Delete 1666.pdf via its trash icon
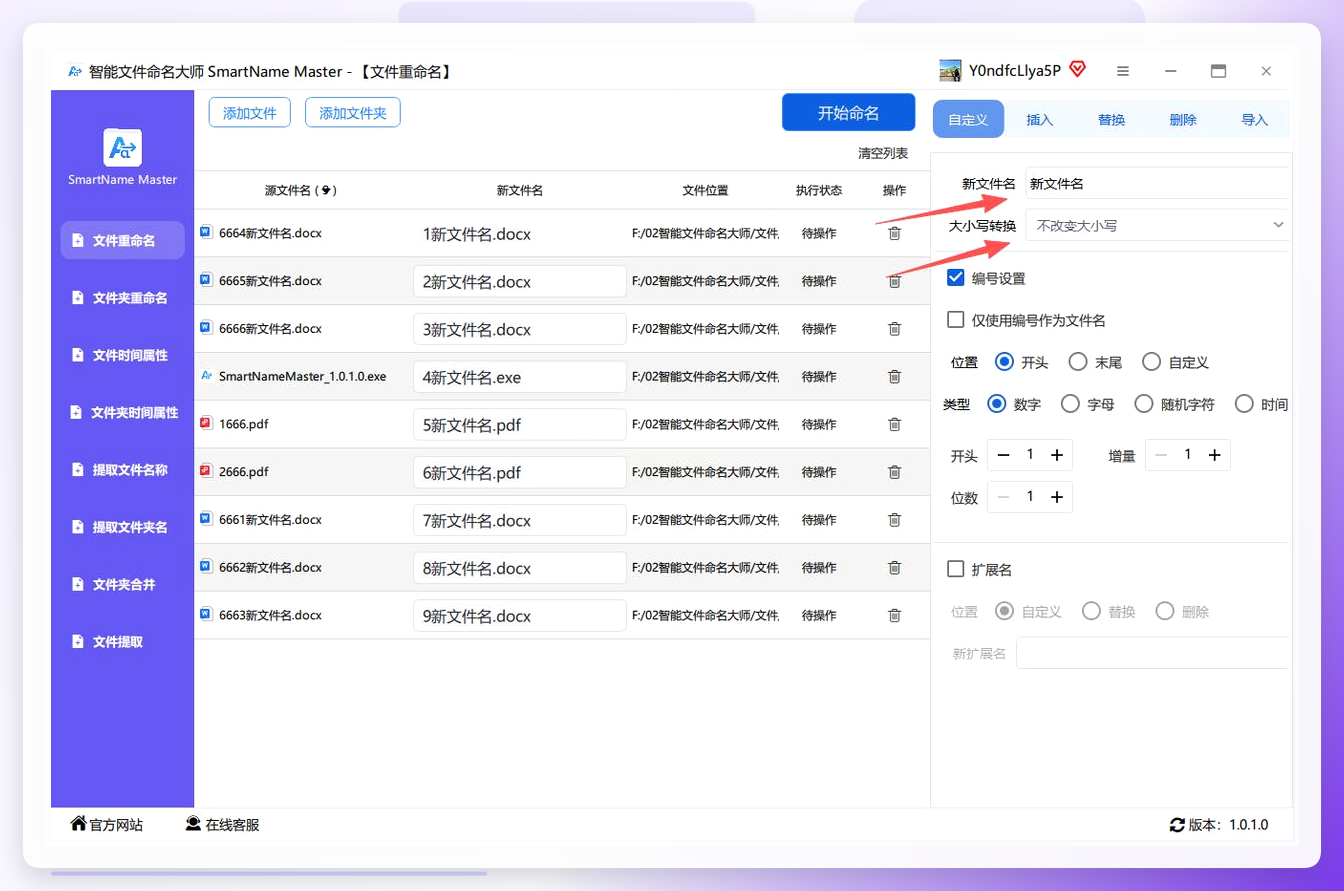This screenshot has width=1344, height=891. tap(894, 424)
